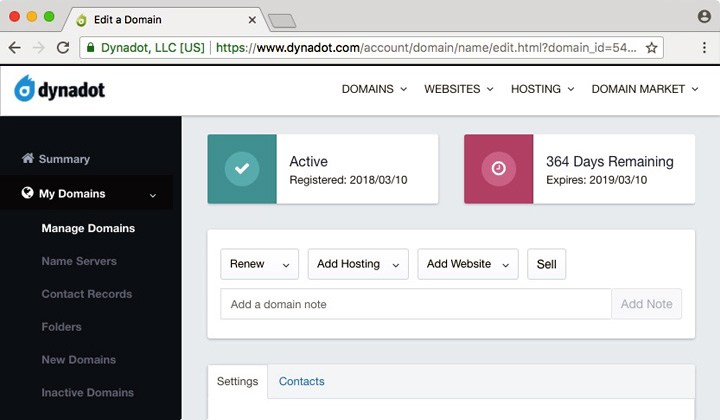The height and width of the screenshot is (420, 720).
Task: Open the HOSTING dropdown menu
Action: coord(542,89)
